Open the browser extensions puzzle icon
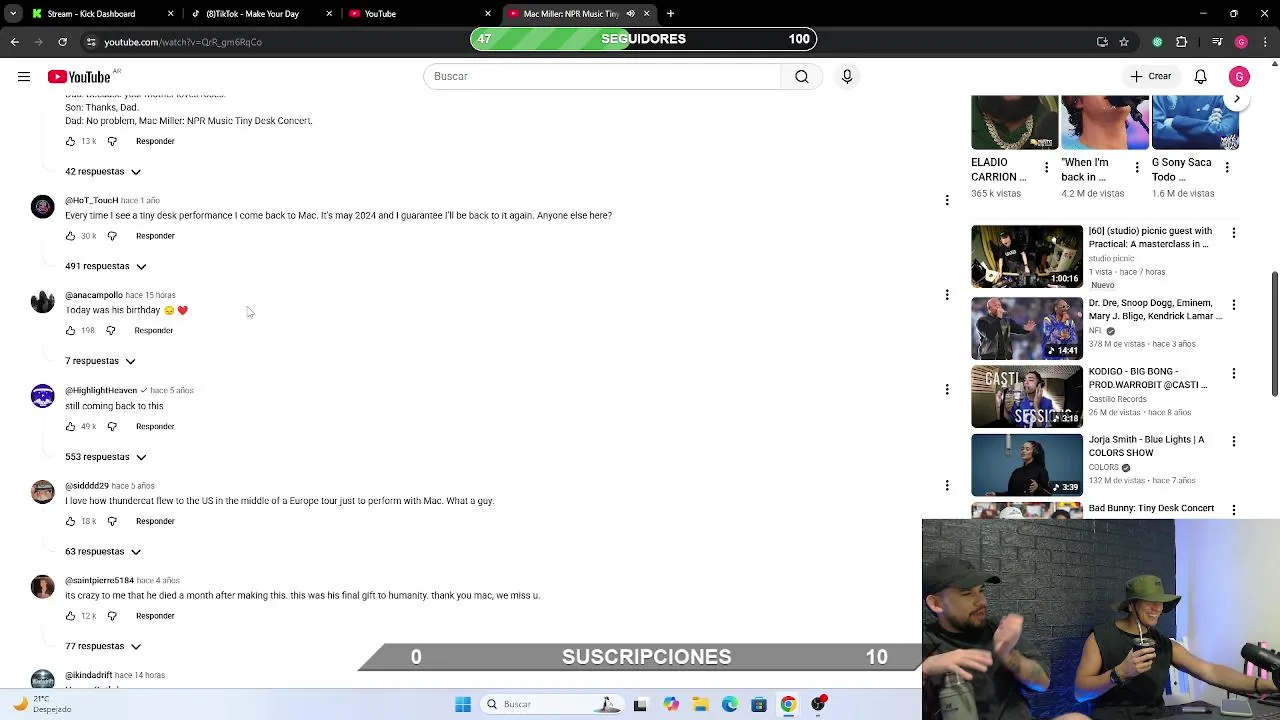 point(1181,42)
